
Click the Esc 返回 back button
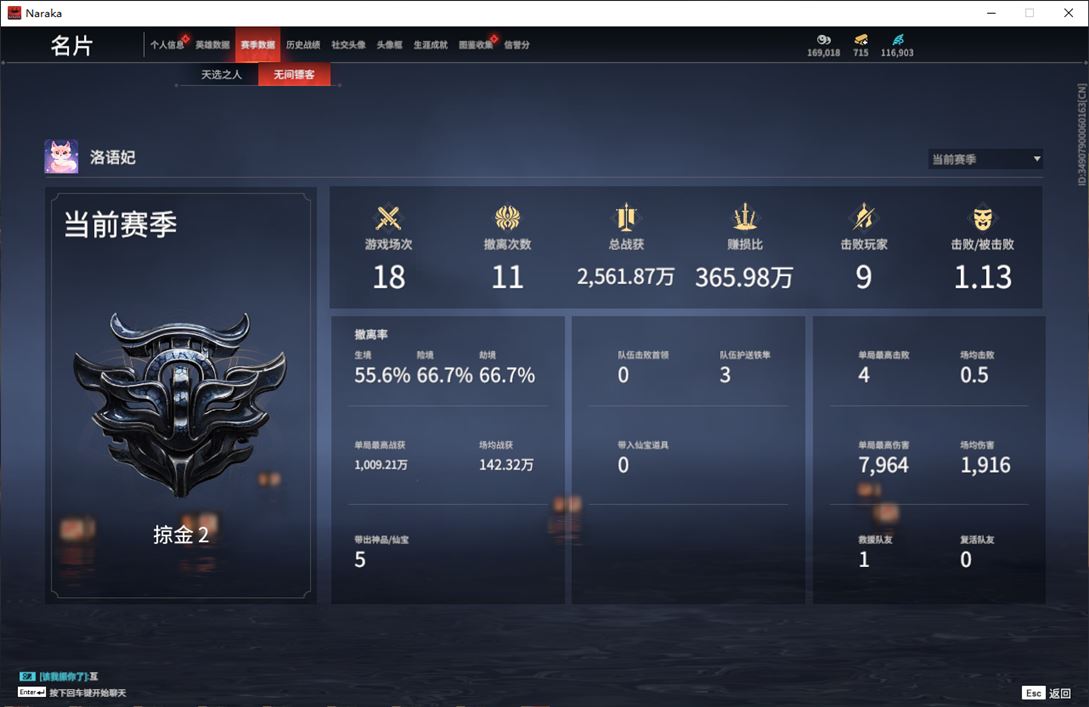point(1047,693)
